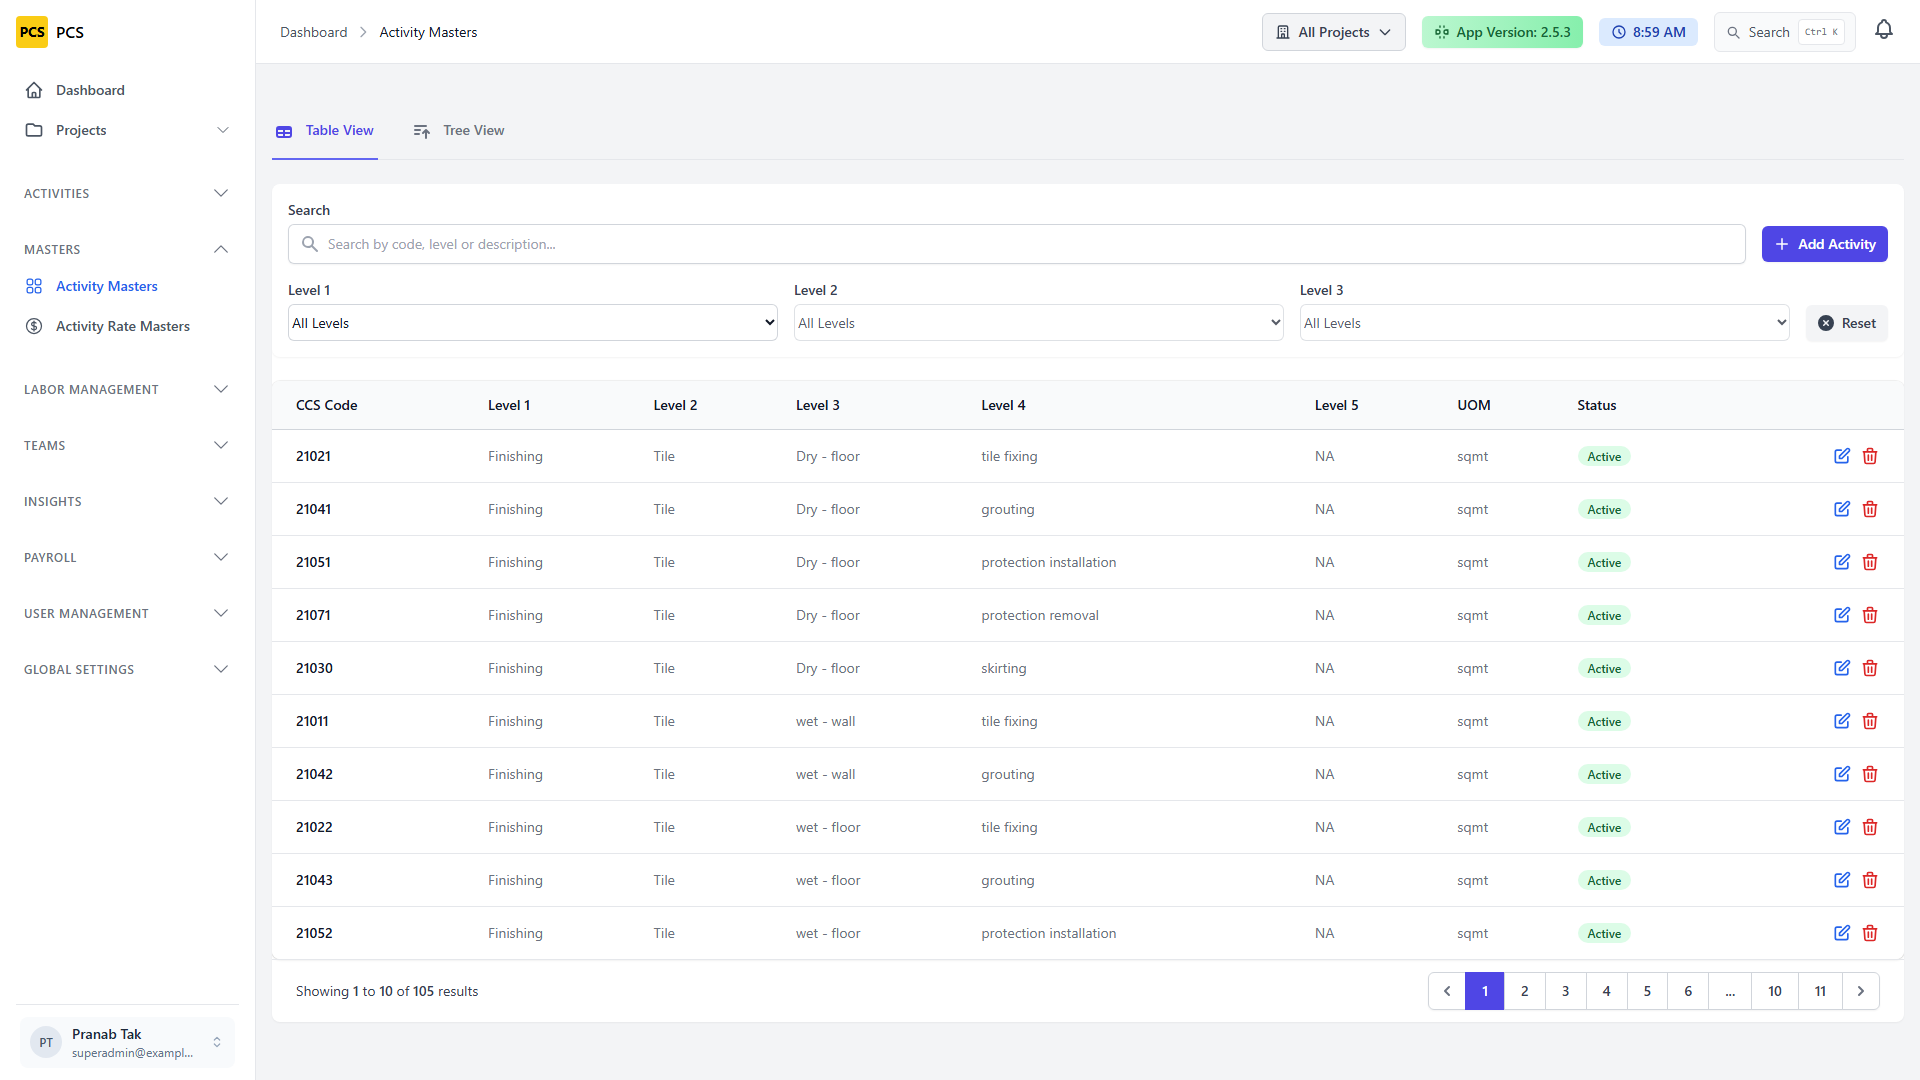1920x1080 pixels.
Task: Click Dashboard in the breadcrumb
Action: (x=313, y=32)
